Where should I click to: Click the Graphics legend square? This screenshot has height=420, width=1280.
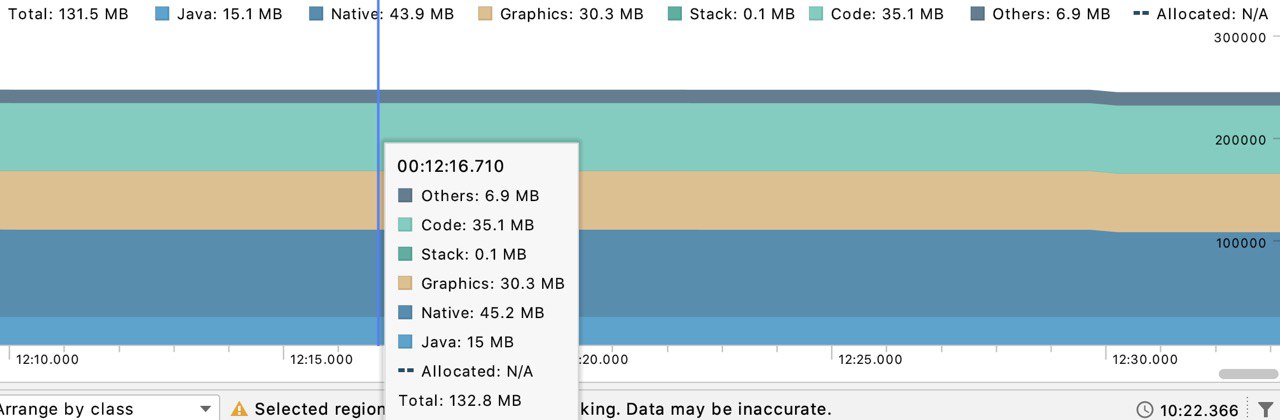coord(485,14)
